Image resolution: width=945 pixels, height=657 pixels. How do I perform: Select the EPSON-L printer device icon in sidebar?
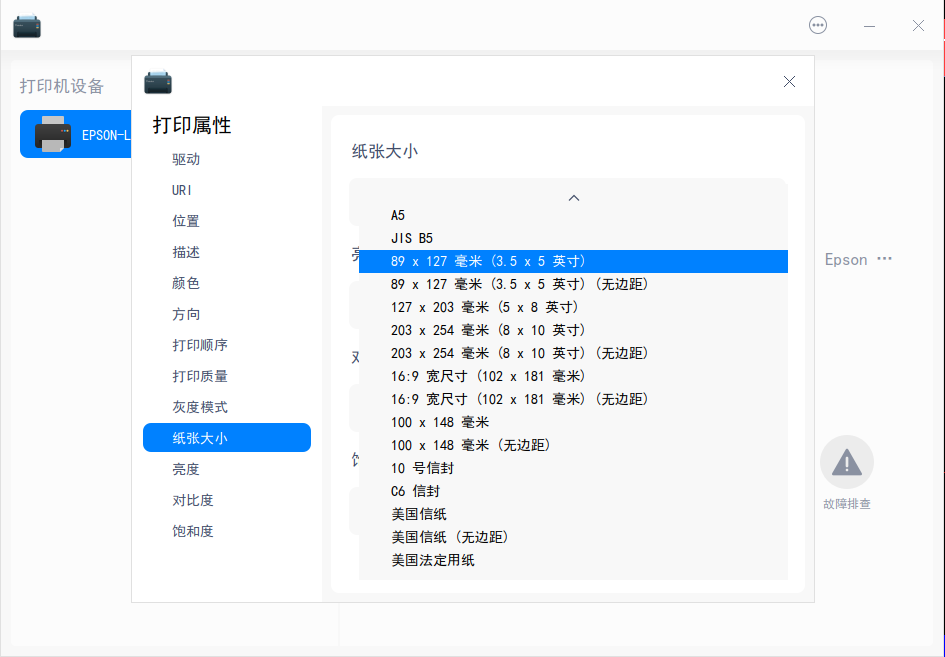[x=54, y=133]
